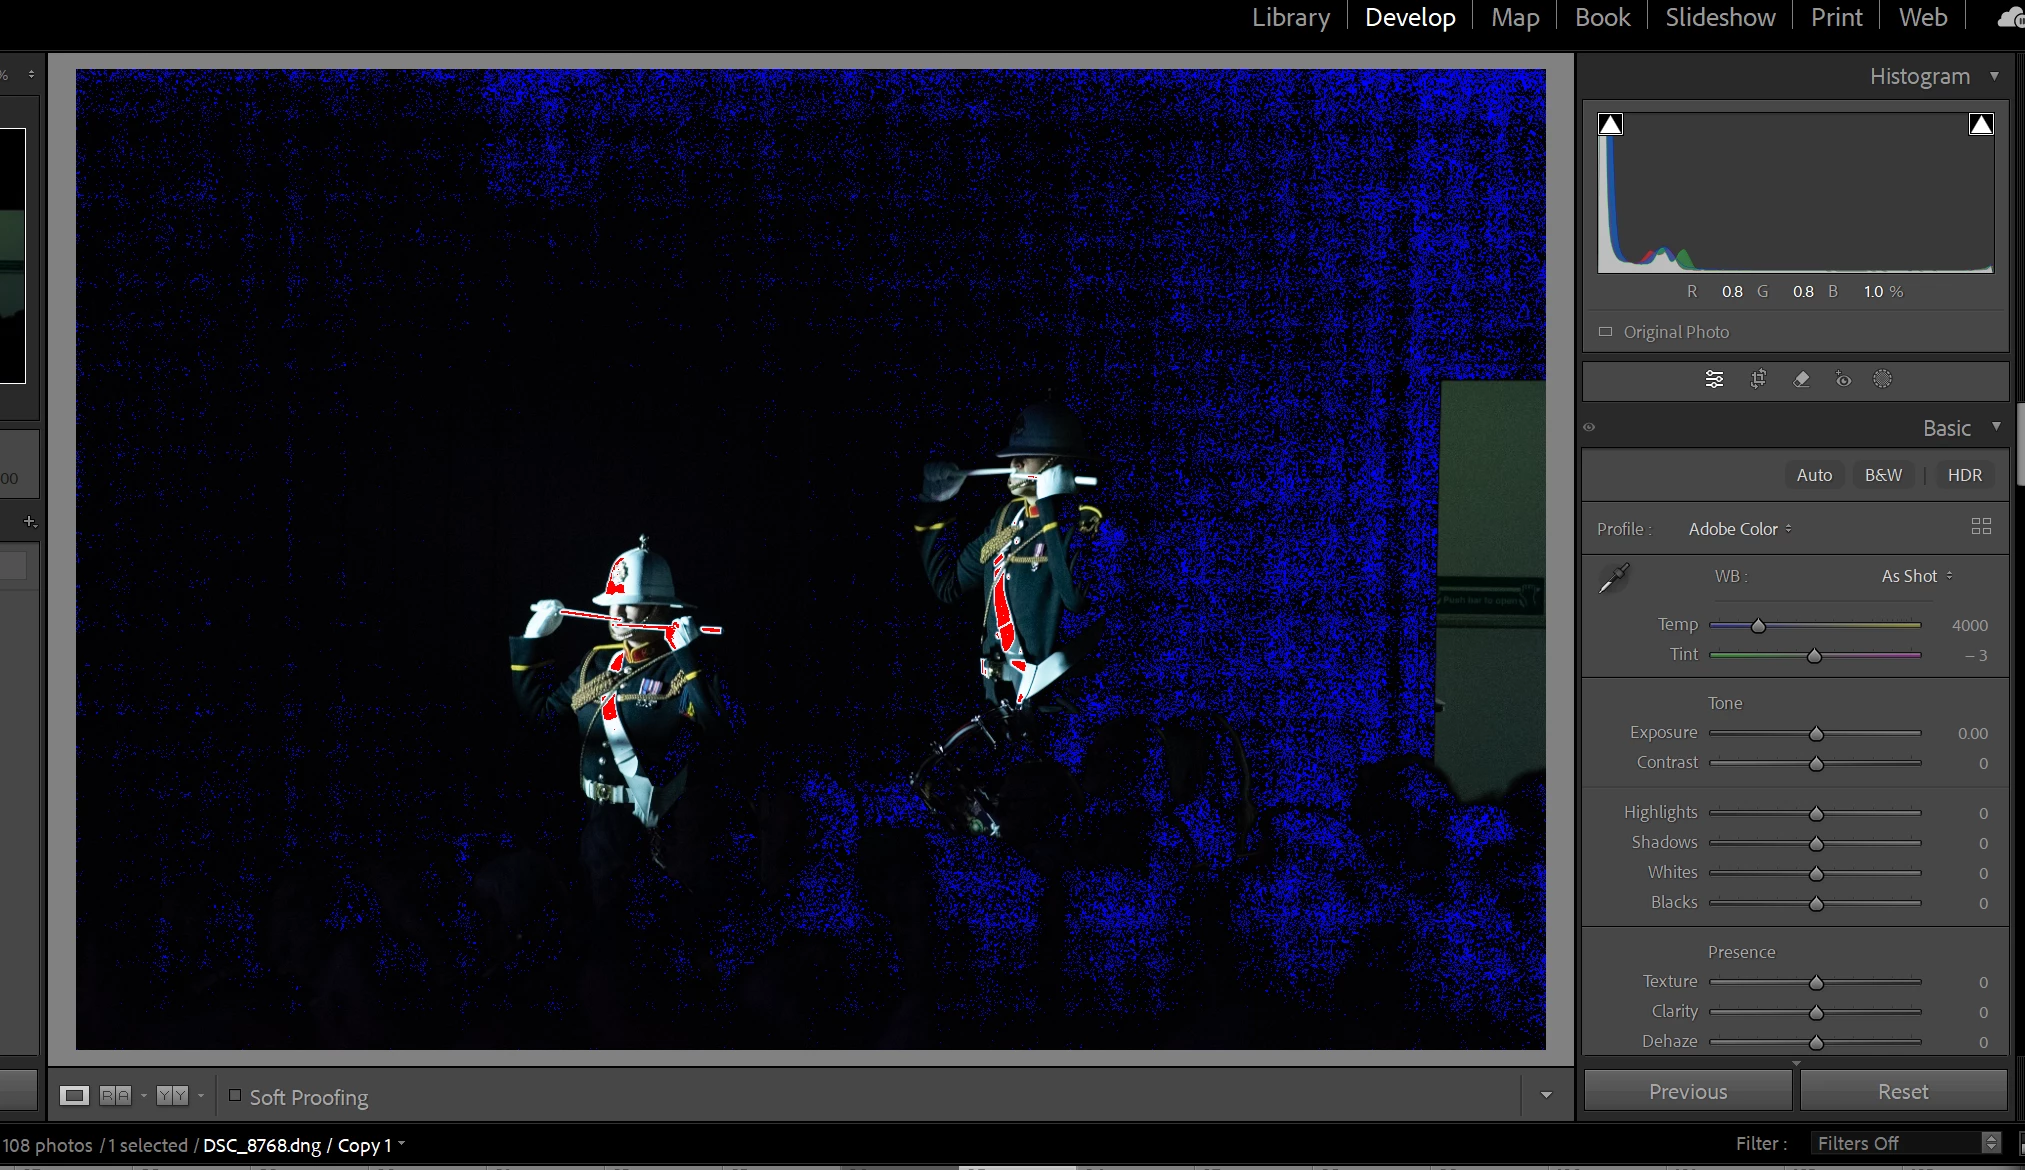This screenshot has width=2025, height=1170.
Task: Toggle Basic panel visibility eye icon
Action: 1589,427
